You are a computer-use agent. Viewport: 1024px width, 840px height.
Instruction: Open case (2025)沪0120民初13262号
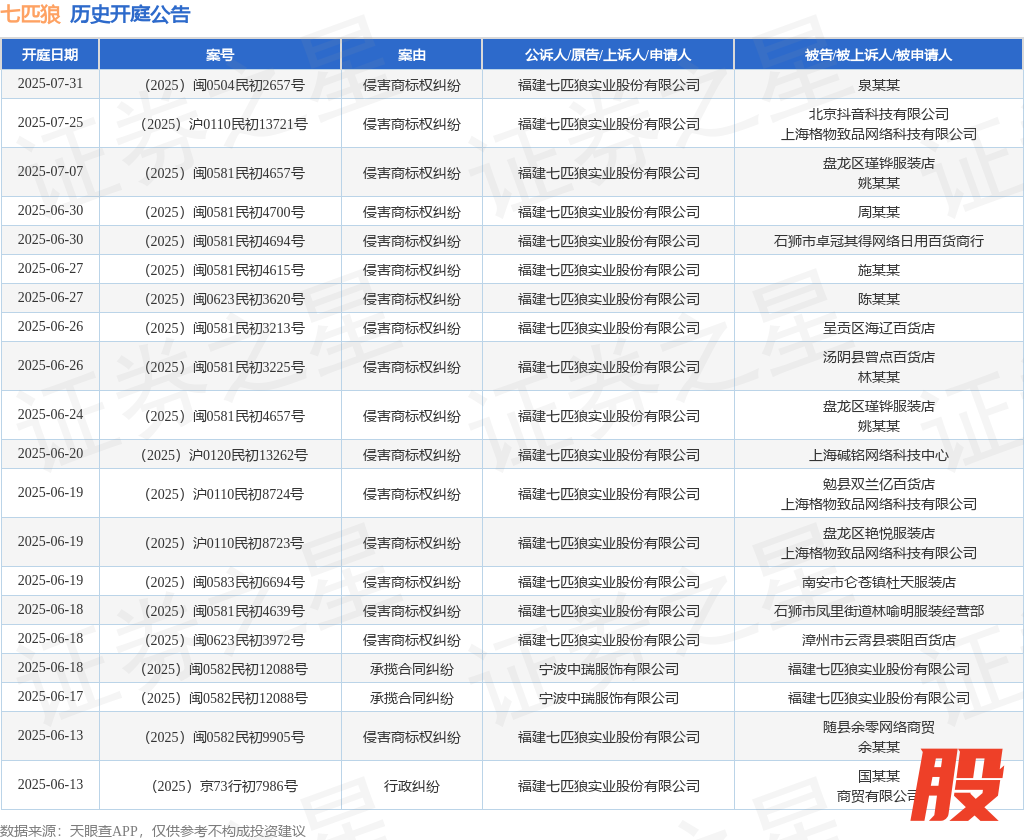[x=220, y=455]
